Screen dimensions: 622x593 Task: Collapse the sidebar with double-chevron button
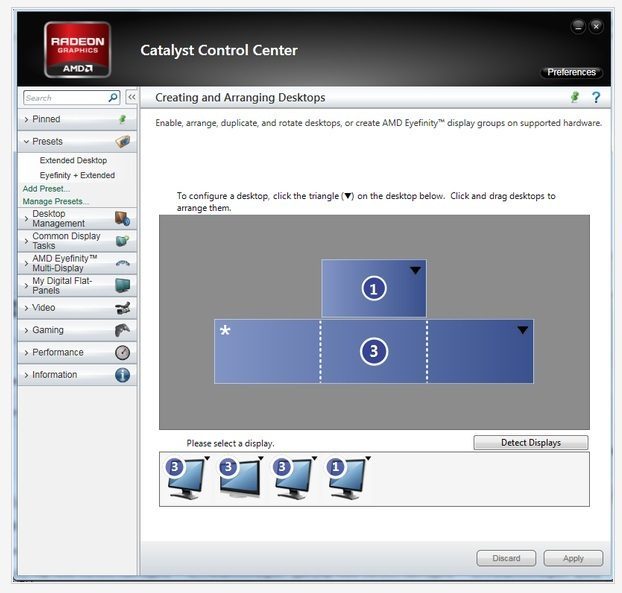132,97
